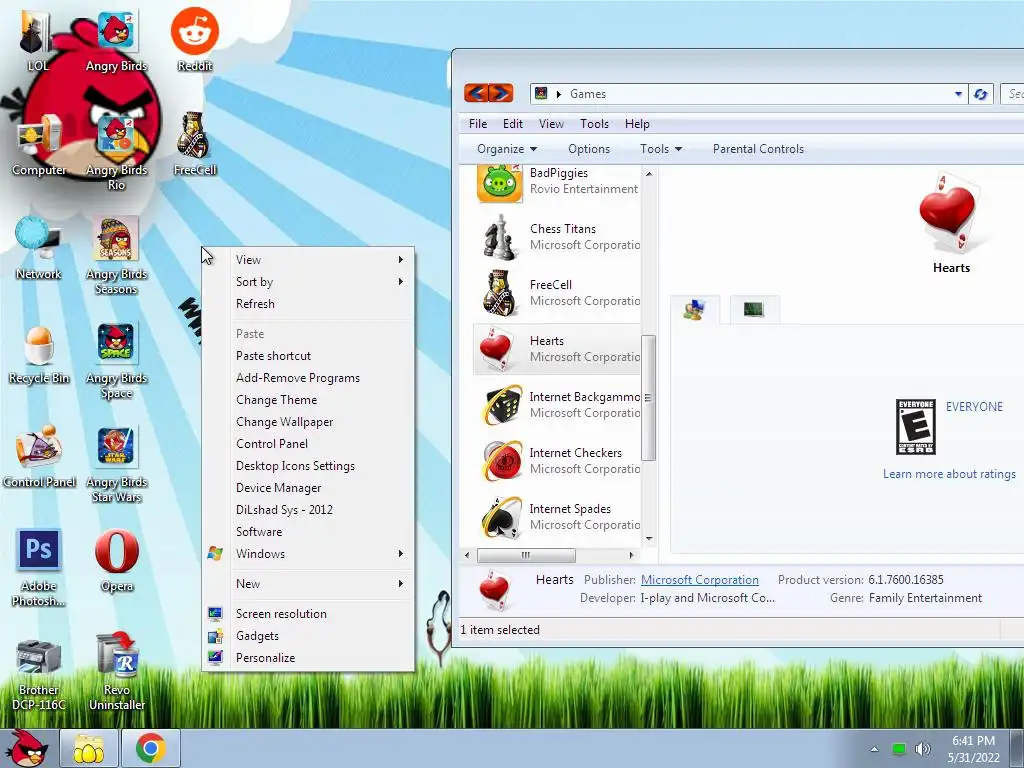This screenshot has width=1024, height=768.
Task: Choose Paste shortcut from the context menu
Action: pyautogui.click(x=308, y=356)
